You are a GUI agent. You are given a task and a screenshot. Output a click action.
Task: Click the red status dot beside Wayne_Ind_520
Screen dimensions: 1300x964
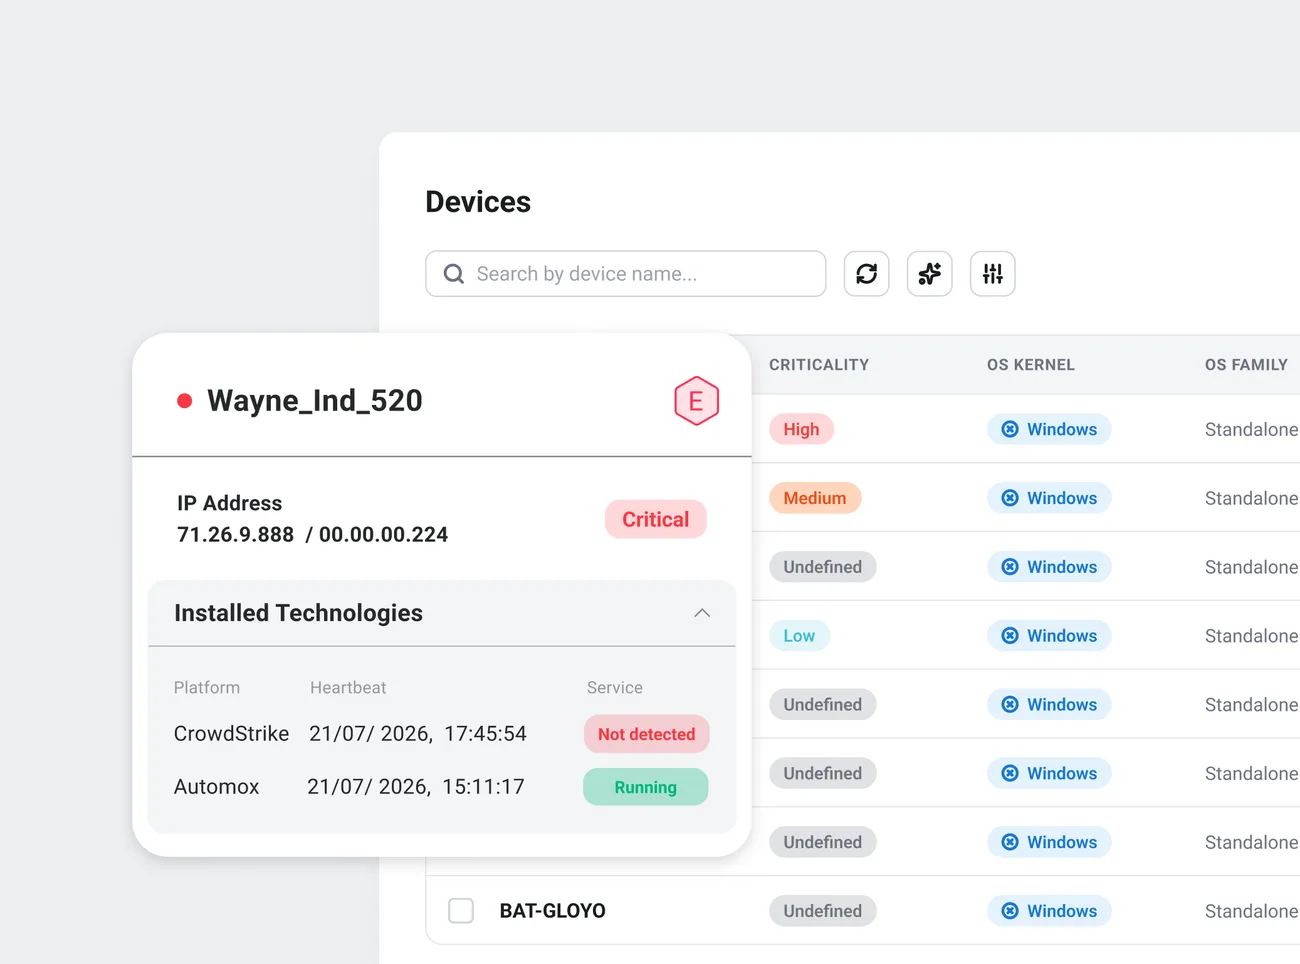coord(184,401)
